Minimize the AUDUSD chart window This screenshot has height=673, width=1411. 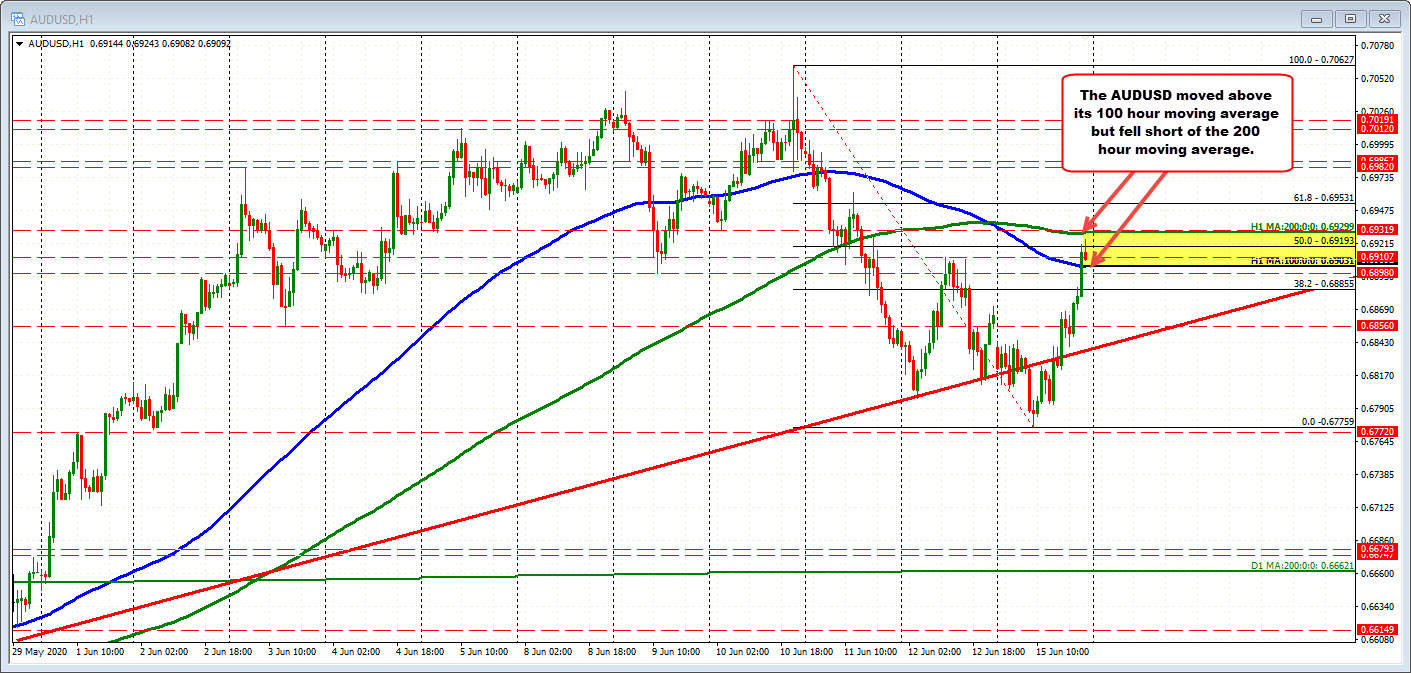click(1319, 18)
